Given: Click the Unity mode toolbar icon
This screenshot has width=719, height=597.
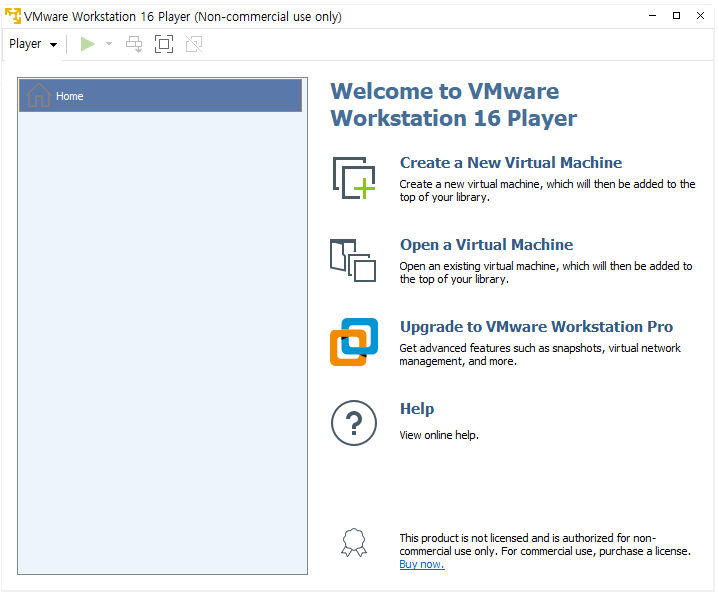Looking at the screenshot, I should (x=194, y=44).
